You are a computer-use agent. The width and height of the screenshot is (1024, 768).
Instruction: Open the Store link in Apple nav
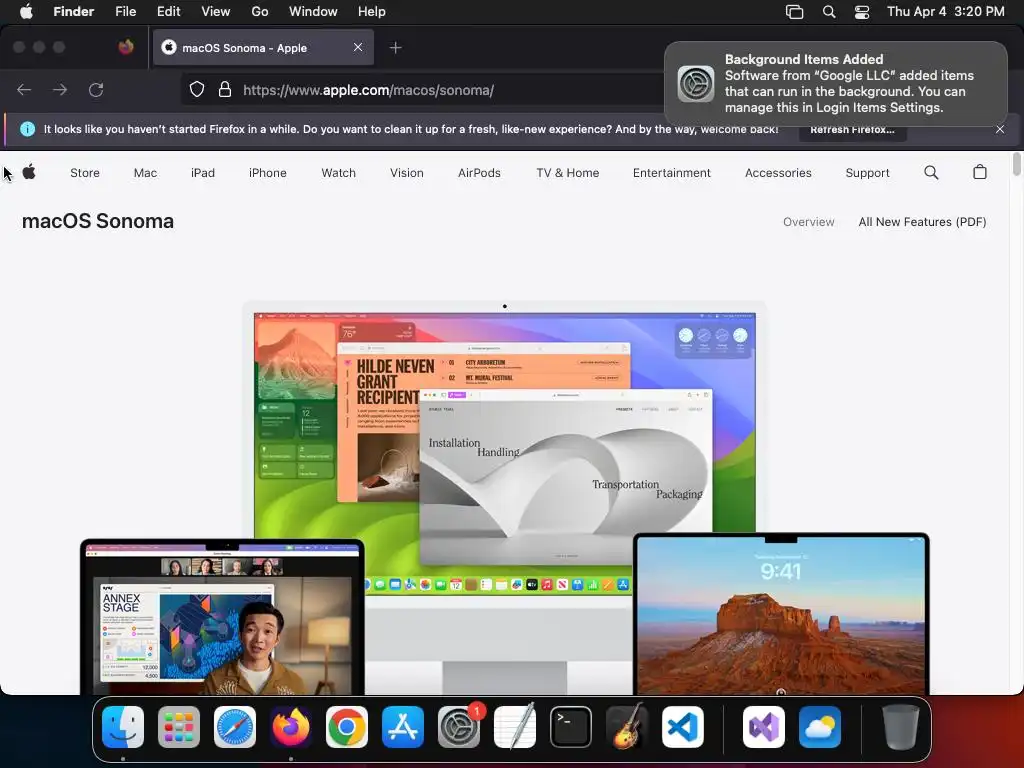coord(85,173)
